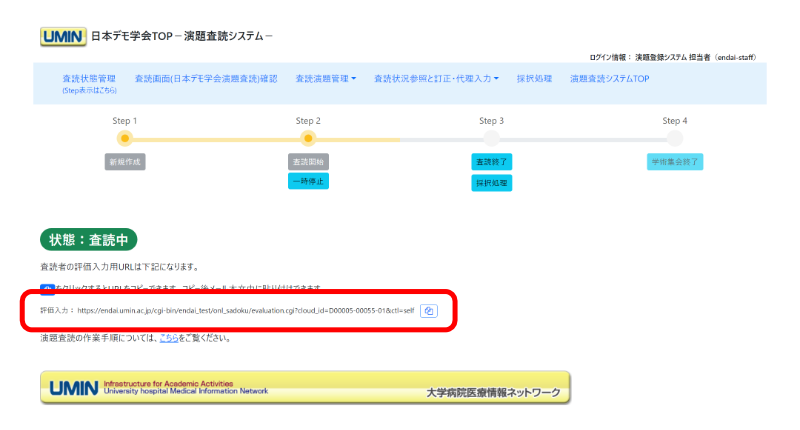
Task: Click the 査読終了 button under Step 3
Action: (491, 162)
